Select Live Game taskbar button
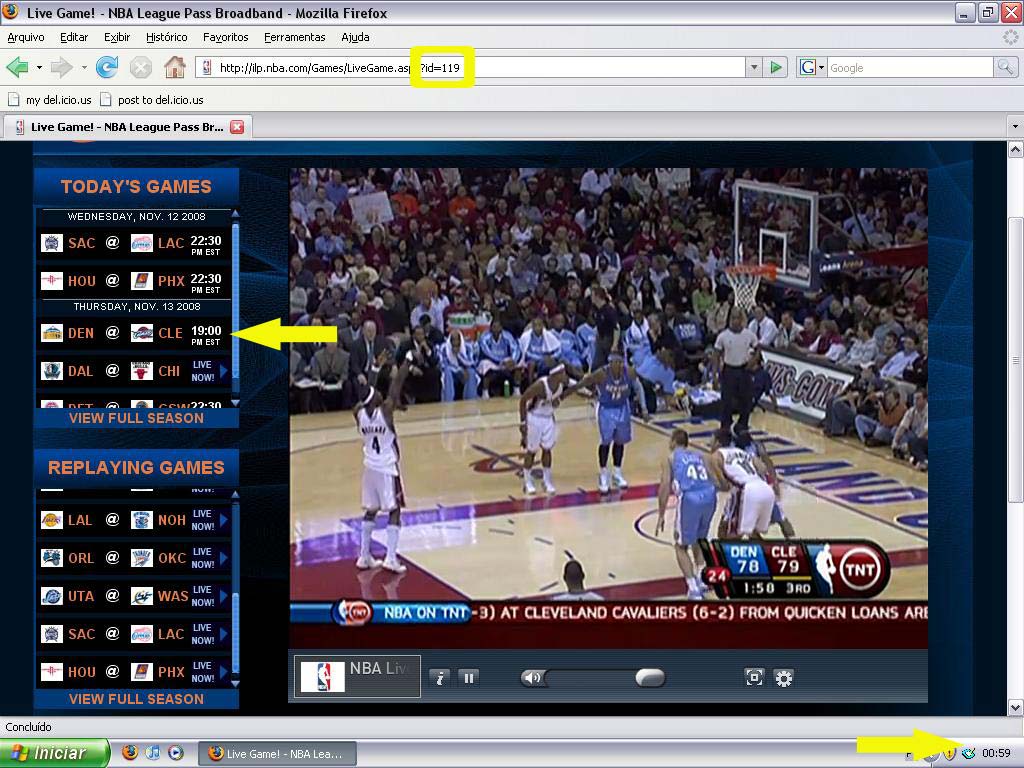Viewport: 1024px width, 768px height. (277, 754)
